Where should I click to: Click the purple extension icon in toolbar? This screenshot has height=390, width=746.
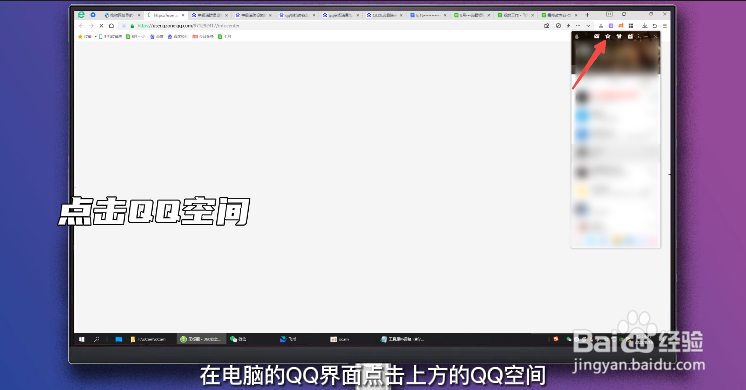611,26
